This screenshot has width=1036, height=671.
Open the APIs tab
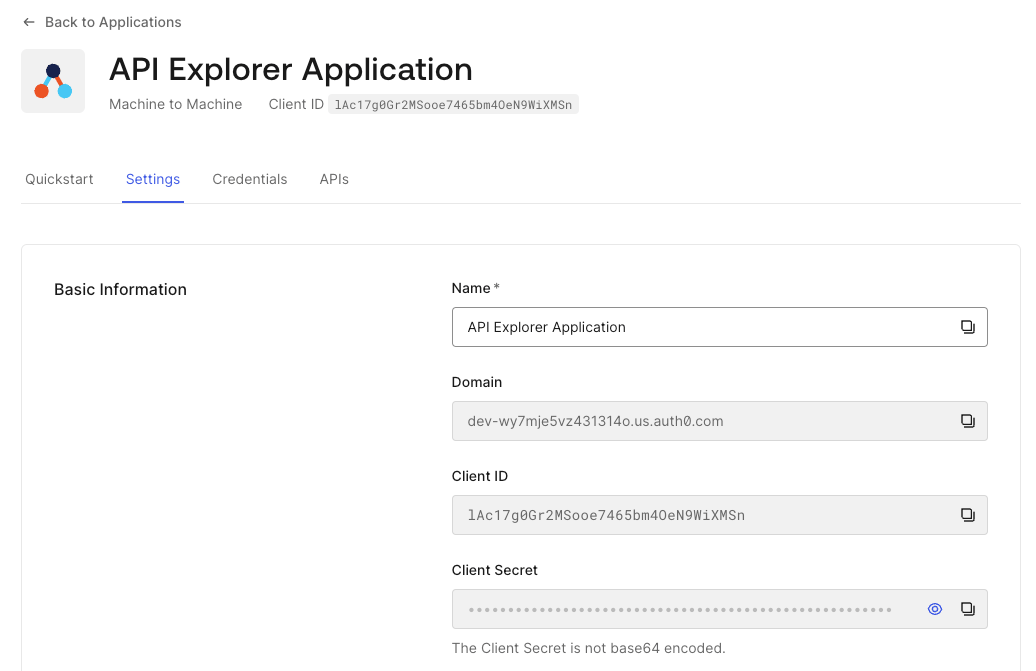(x=334, y=179)
